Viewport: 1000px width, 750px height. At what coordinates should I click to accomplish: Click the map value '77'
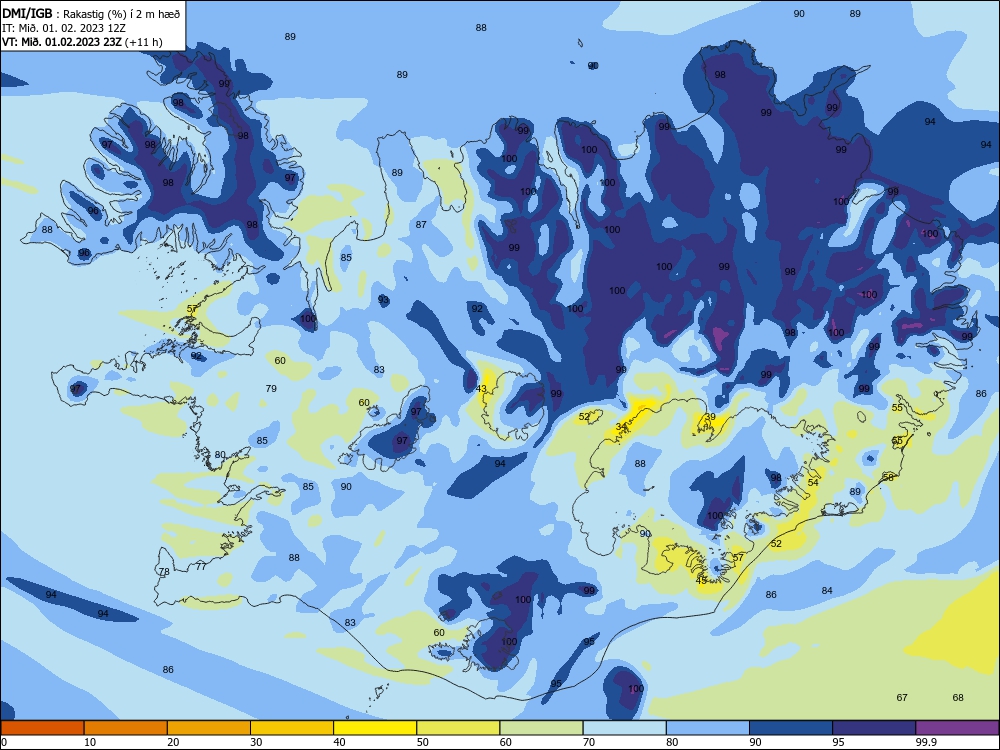point(201,566)
